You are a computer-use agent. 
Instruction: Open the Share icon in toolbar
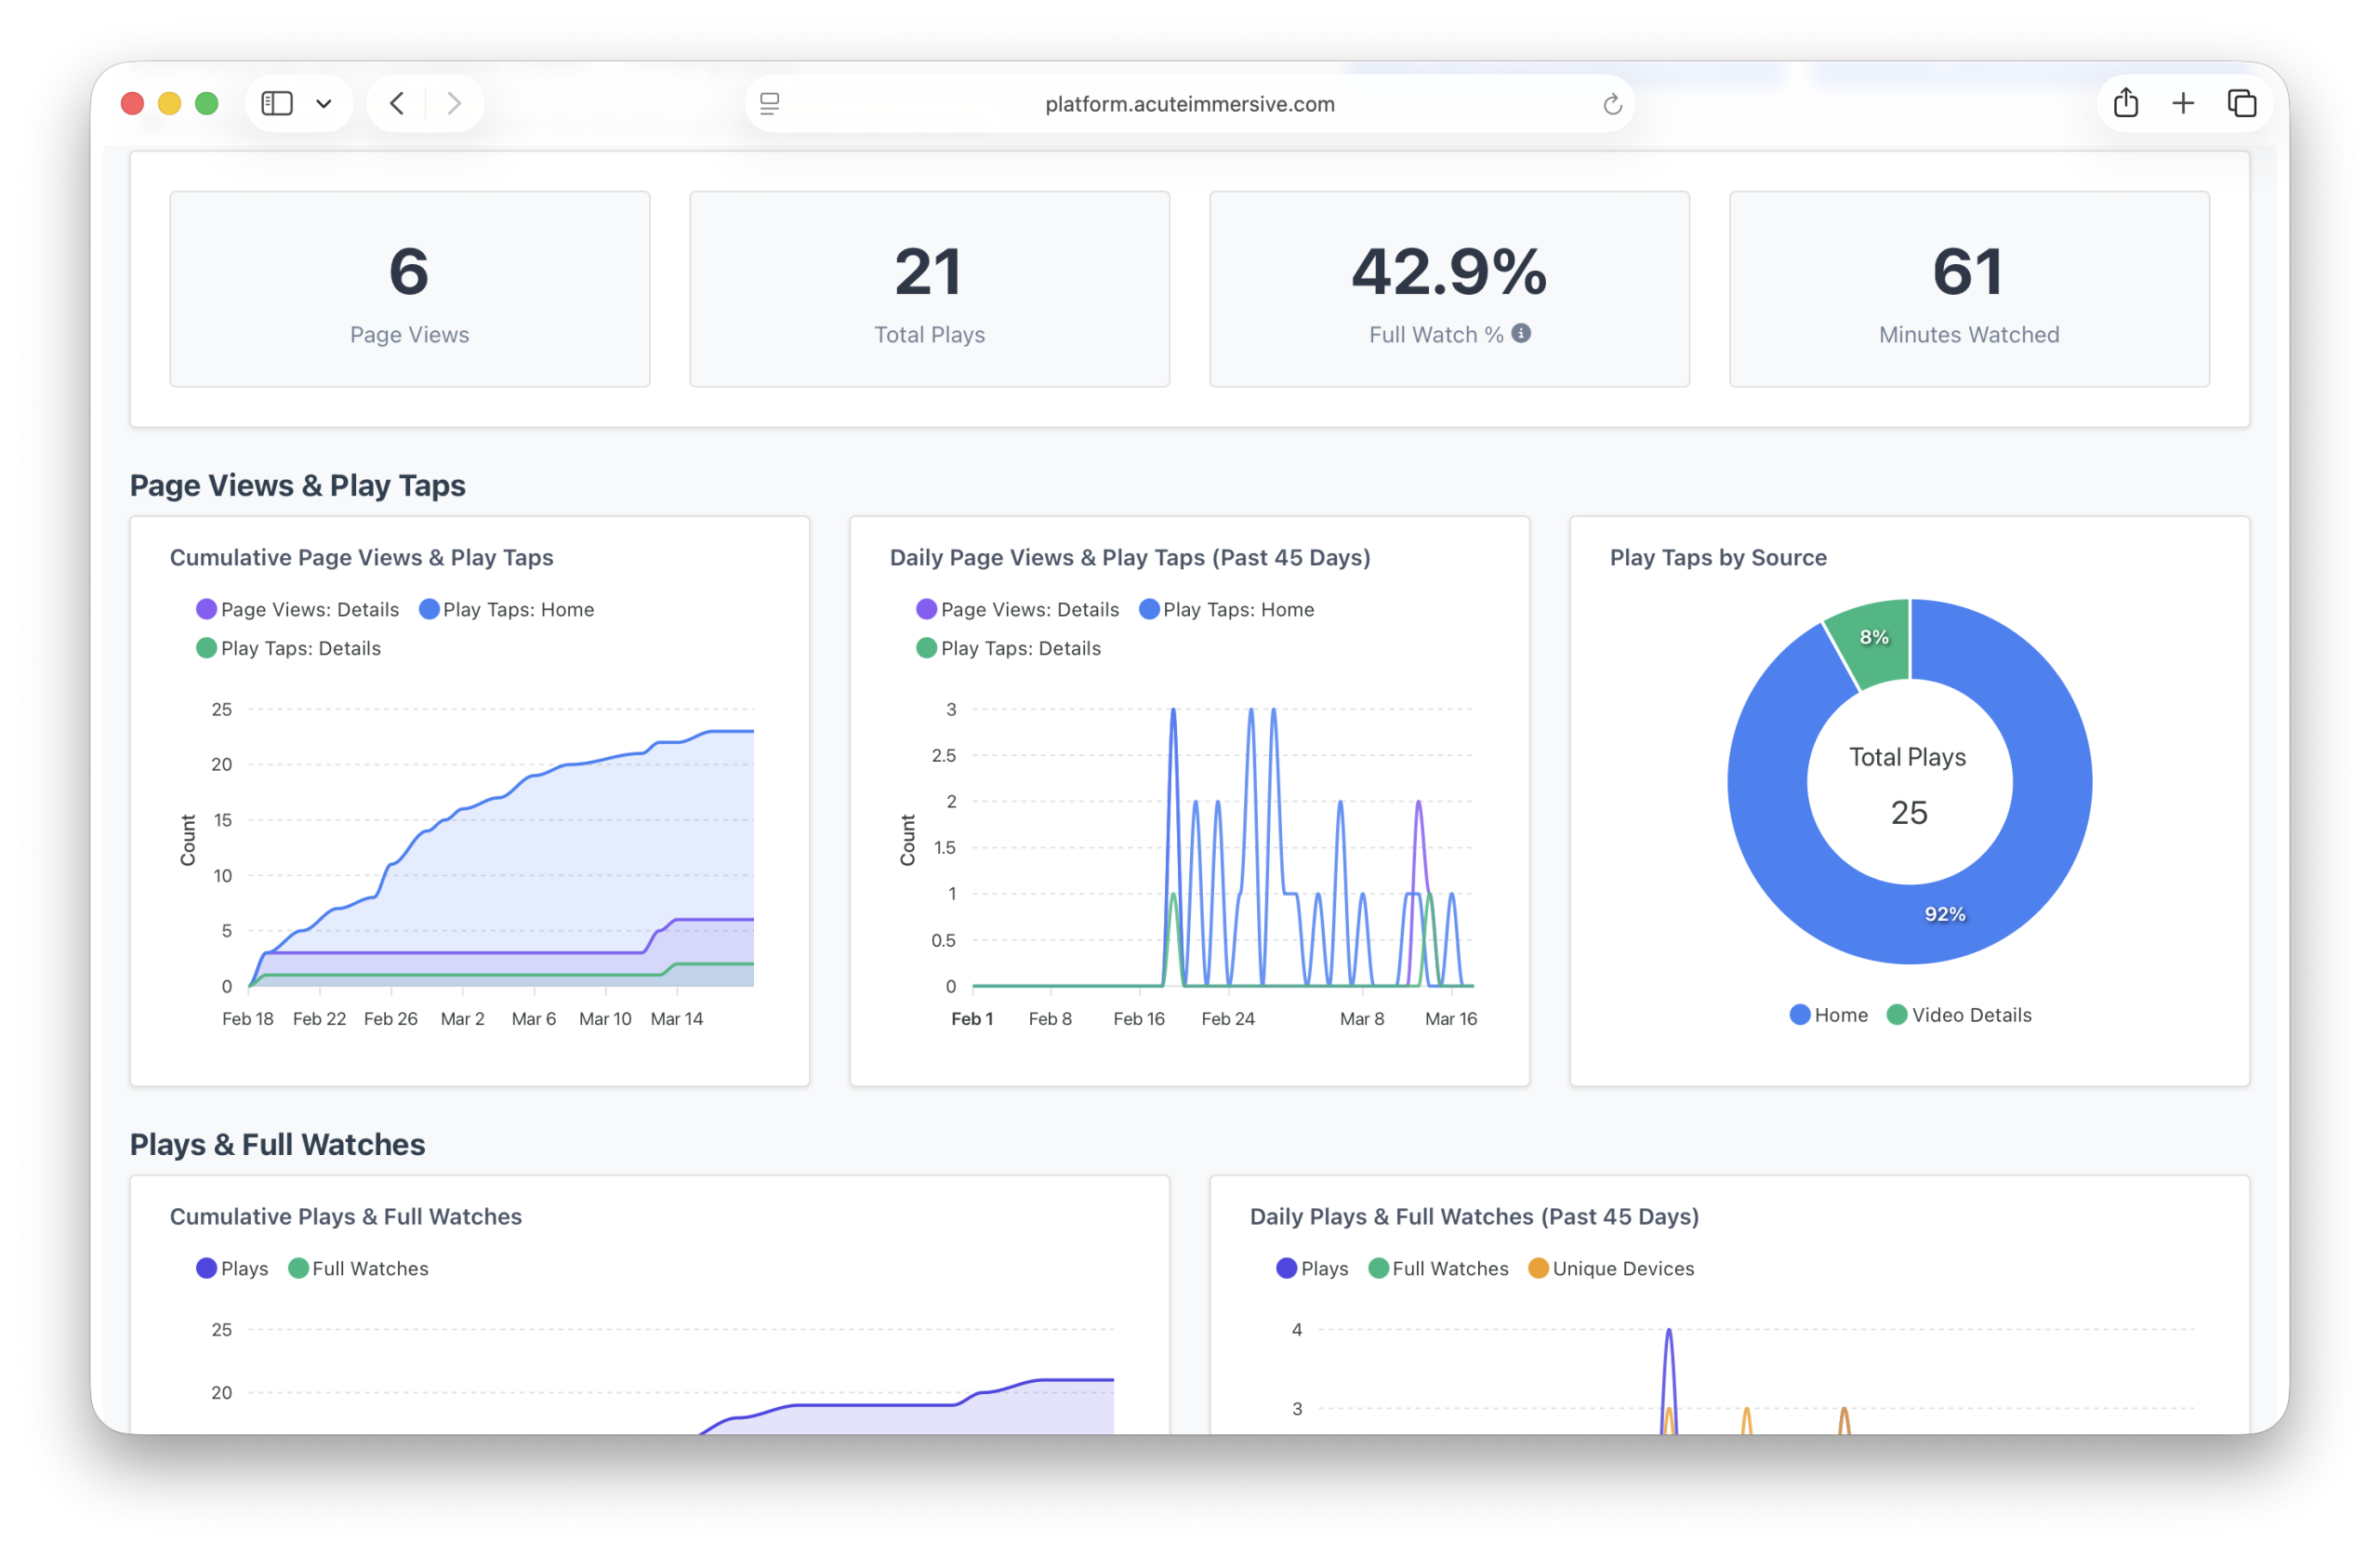point(2125,103)
